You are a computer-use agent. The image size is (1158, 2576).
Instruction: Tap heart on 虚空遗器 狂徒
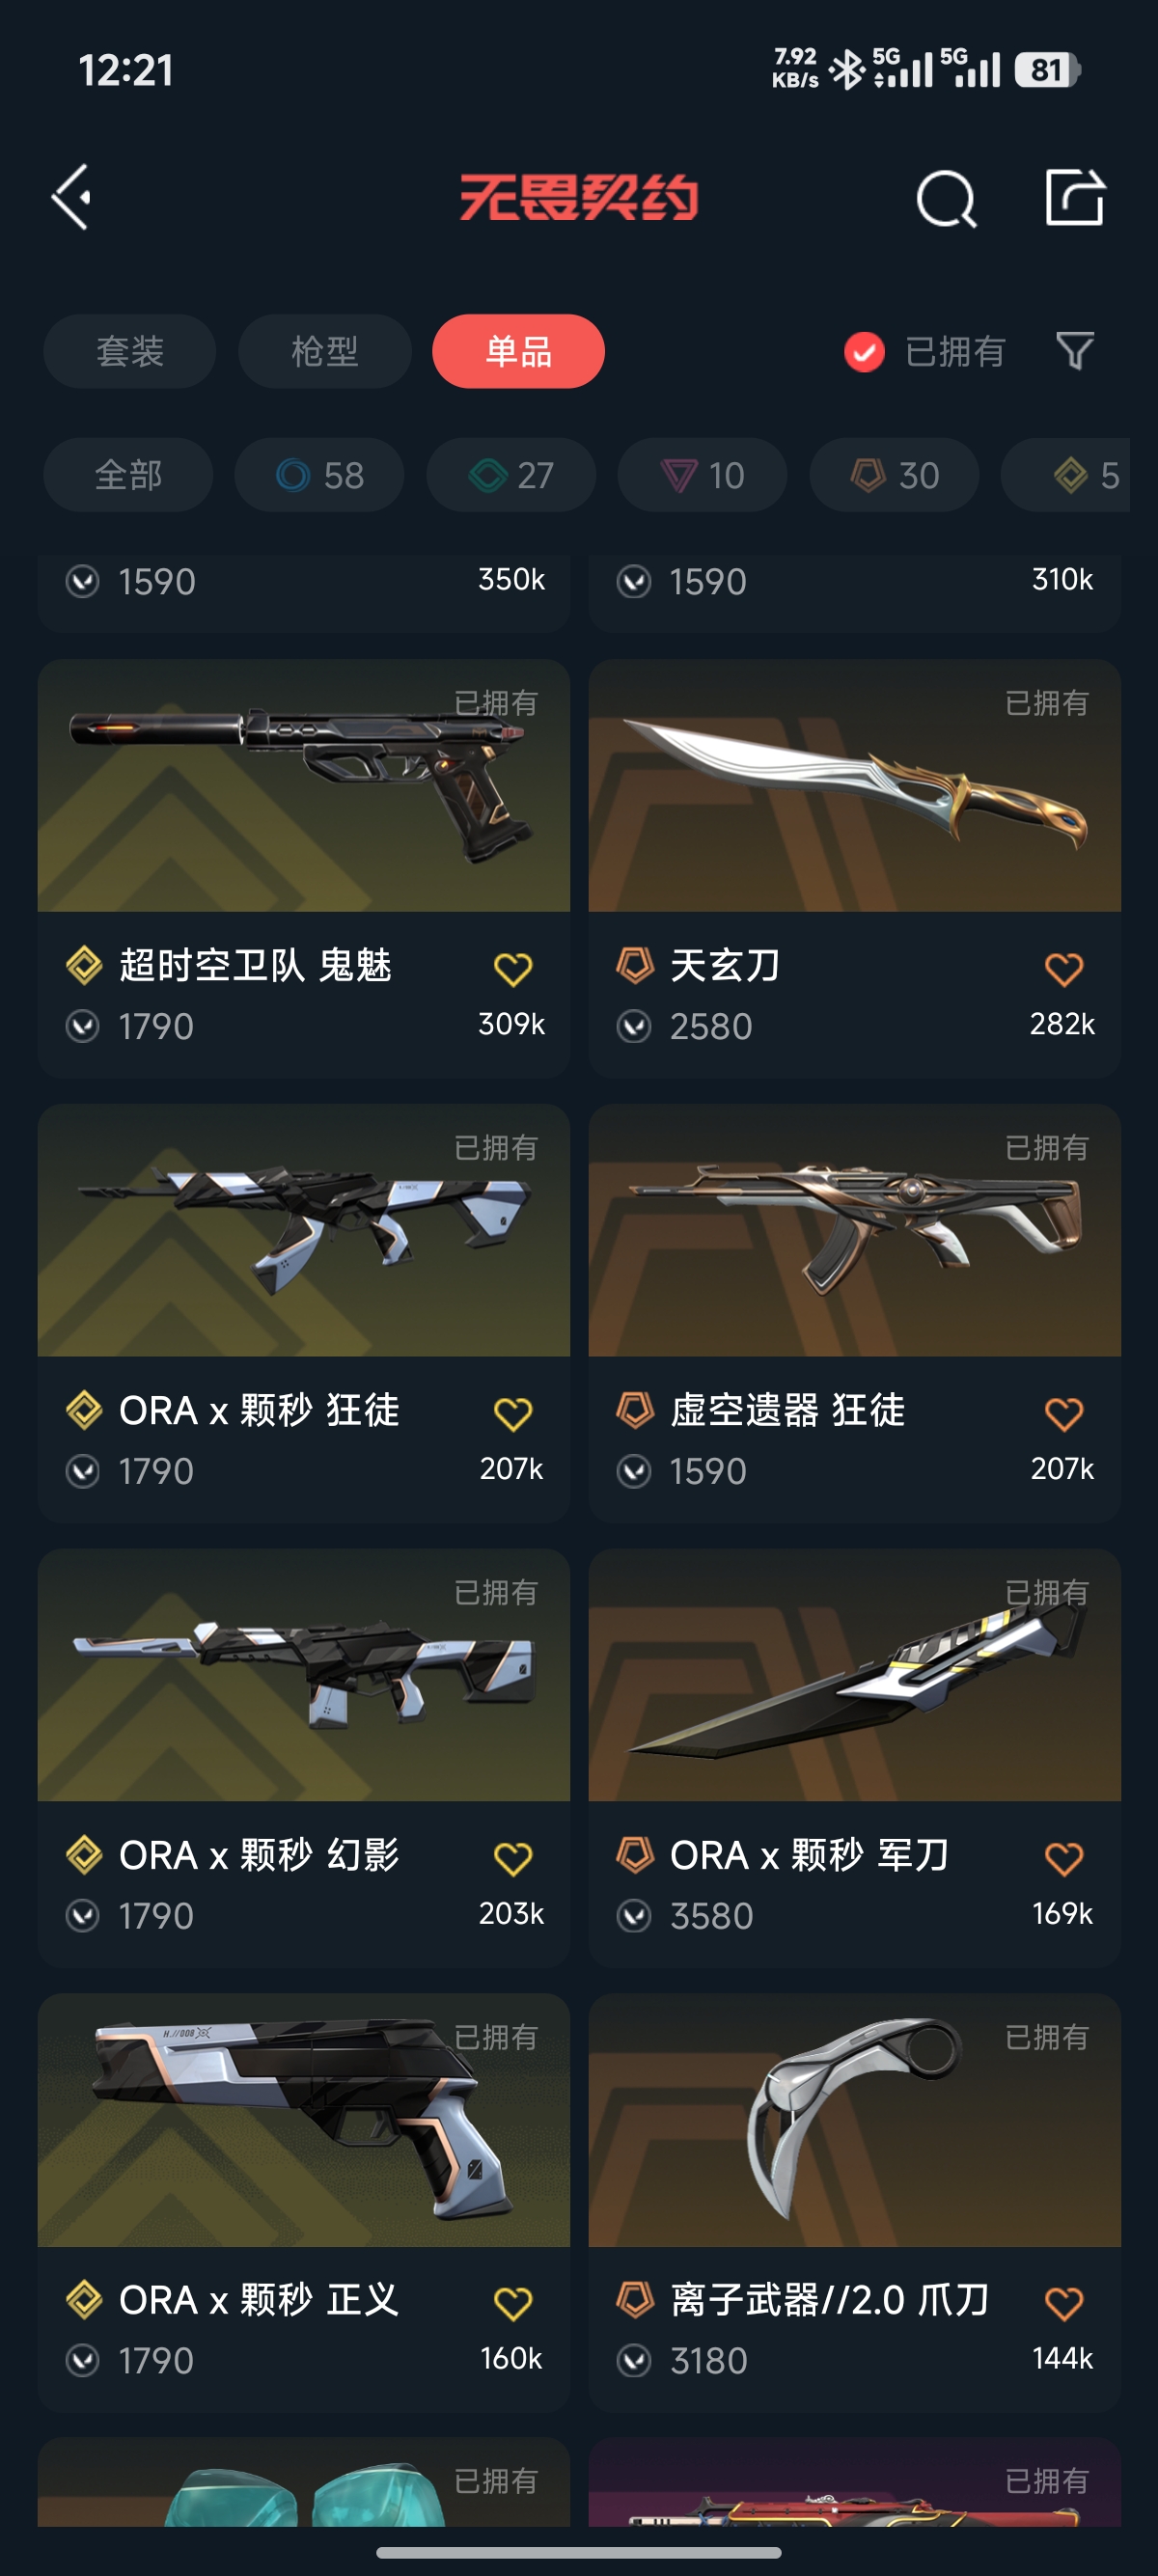tap(1063, 1413)
